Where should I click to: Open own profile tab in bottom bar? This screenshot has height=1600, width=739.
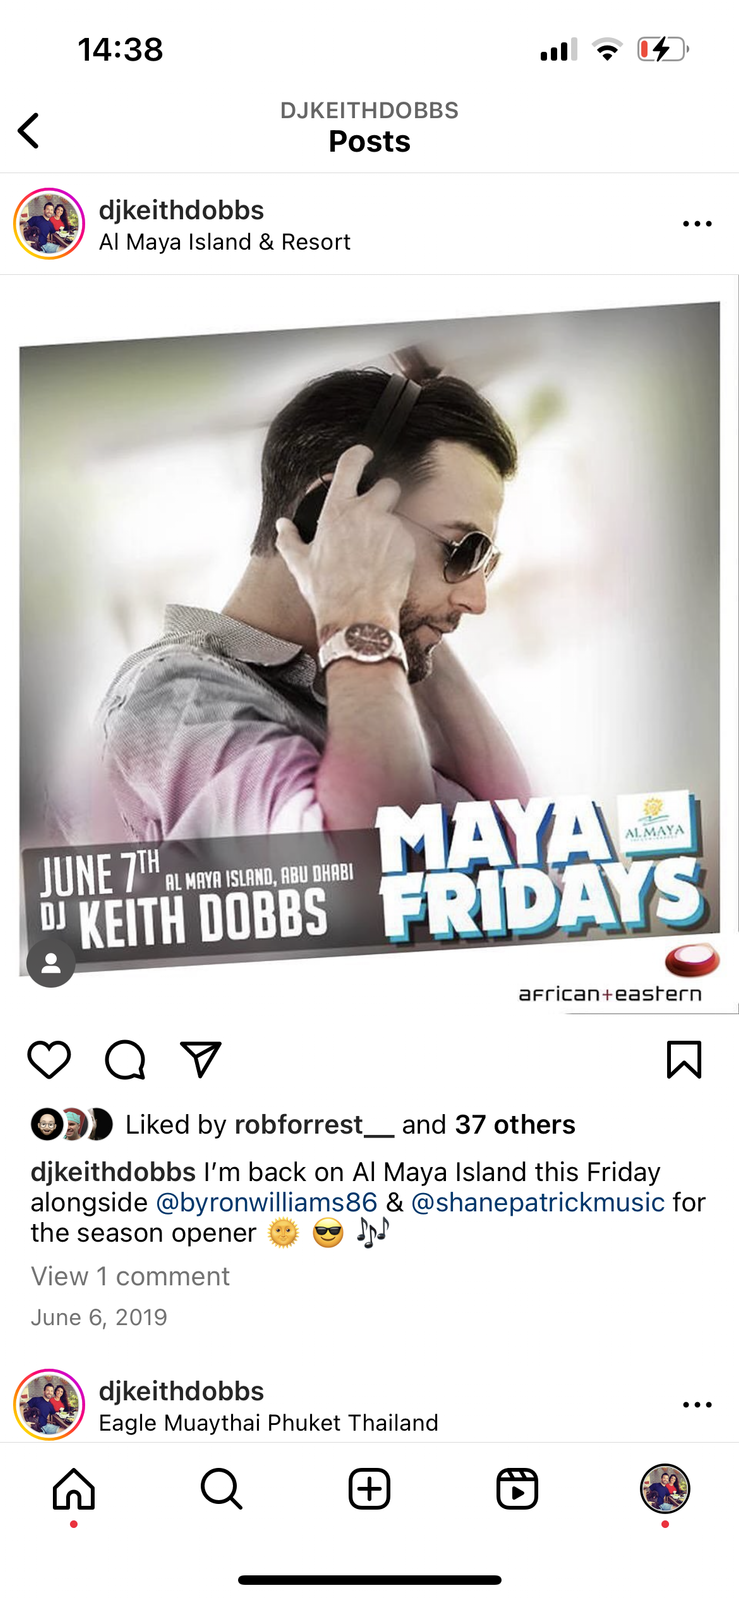point(665,1489)
